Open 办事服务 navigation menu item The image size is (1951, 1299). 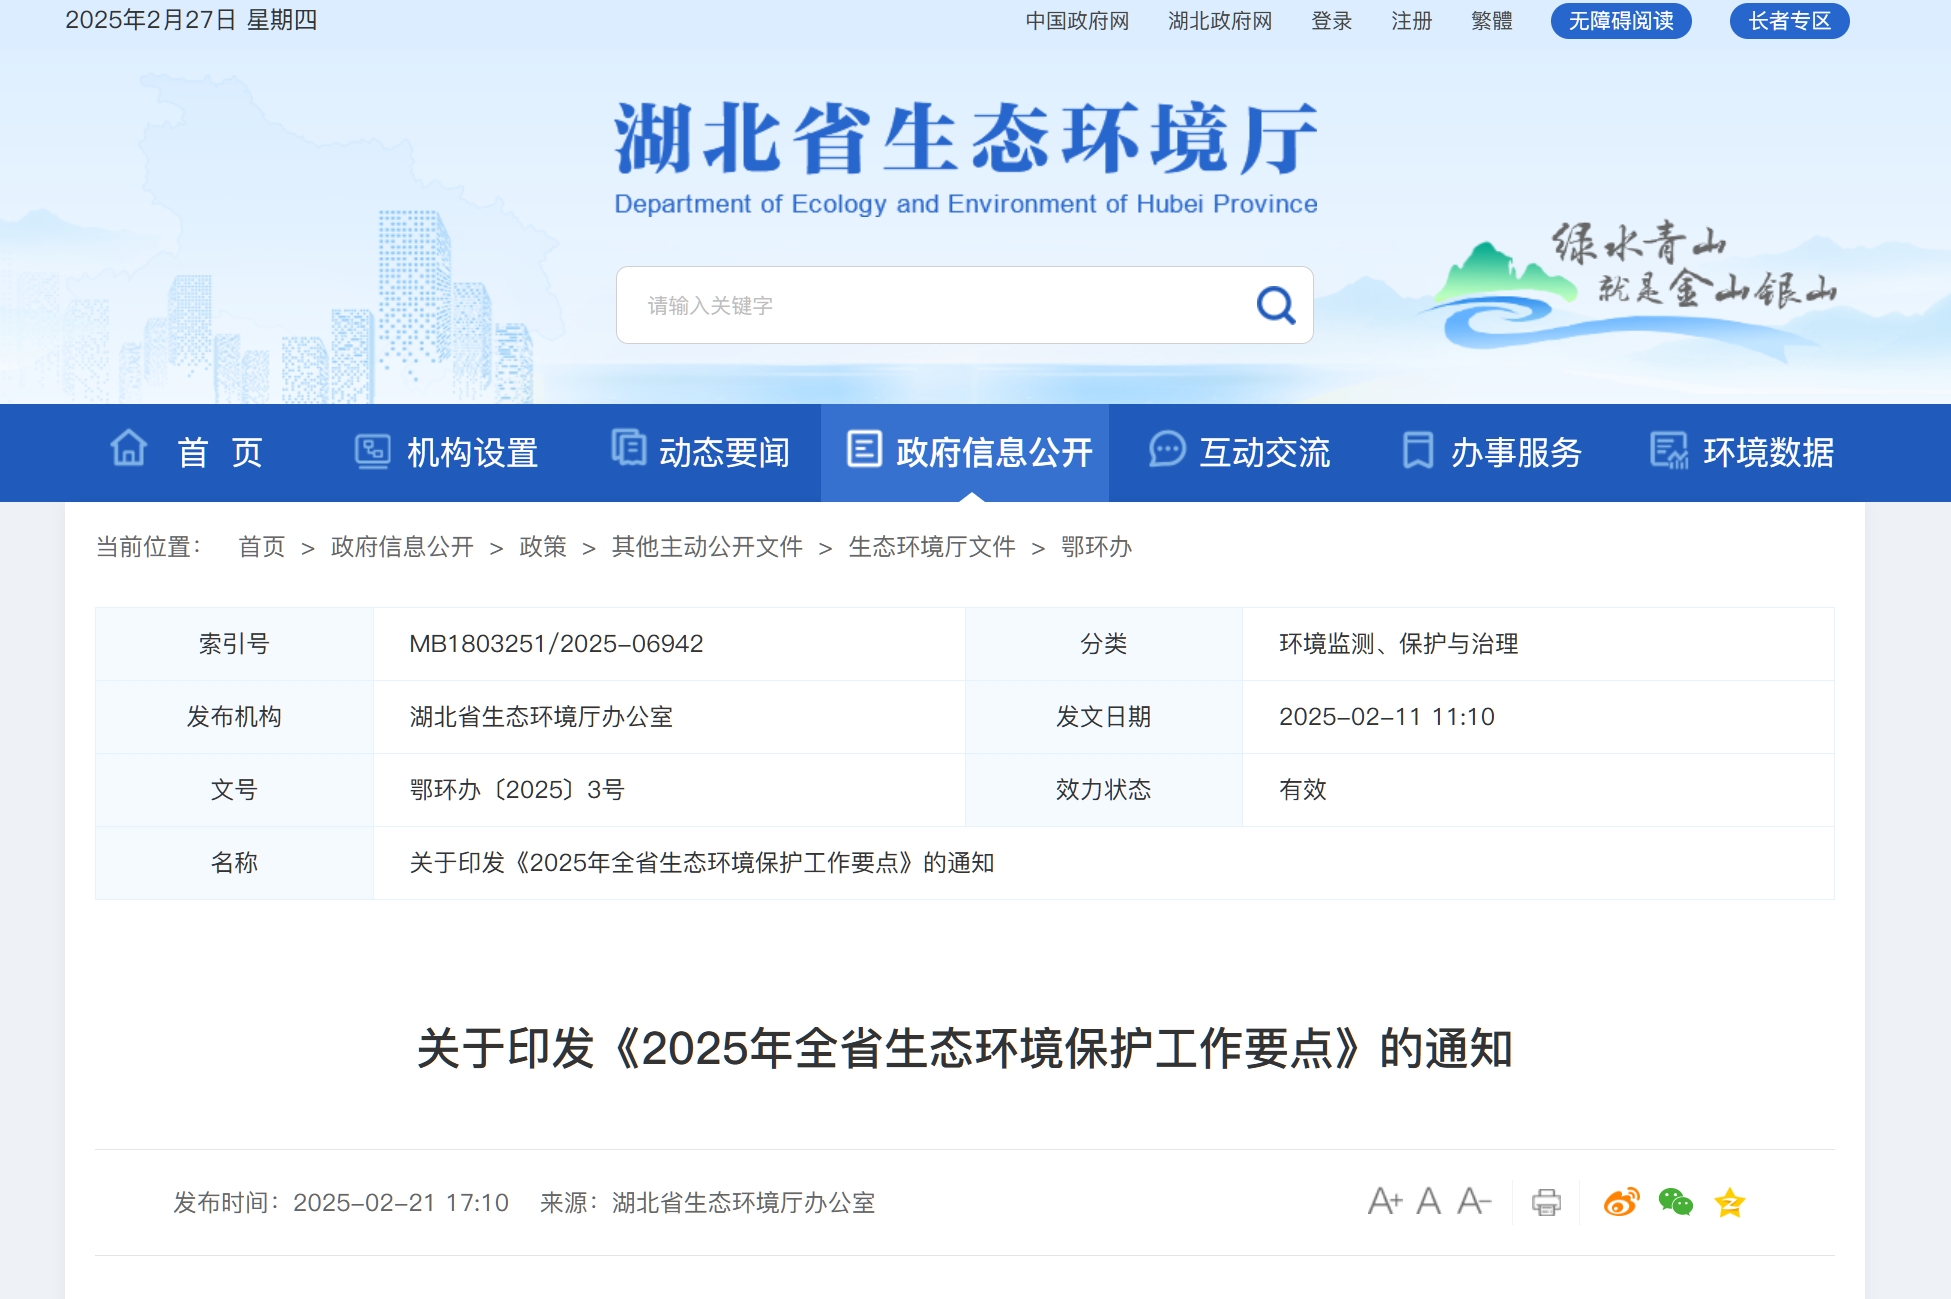click(x=1516, y=453)
